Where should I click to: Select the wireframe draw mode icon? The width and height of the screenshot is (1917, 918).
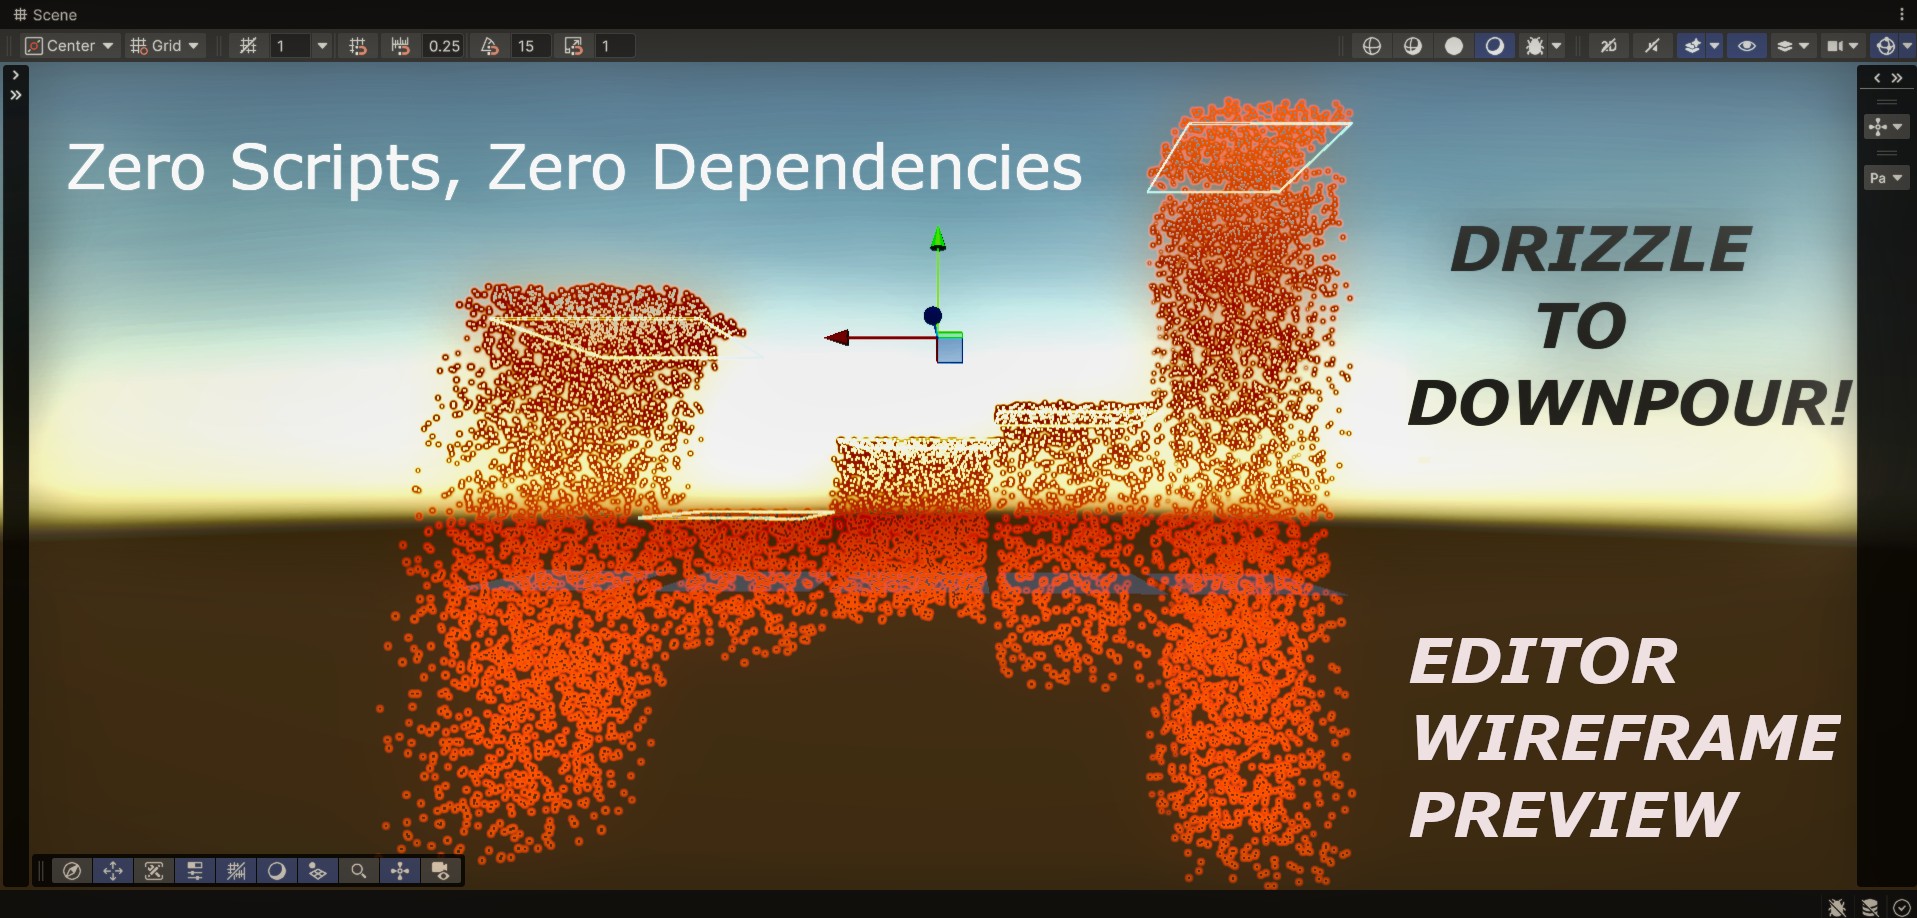pyautogui.click(x=1372, y=46)
